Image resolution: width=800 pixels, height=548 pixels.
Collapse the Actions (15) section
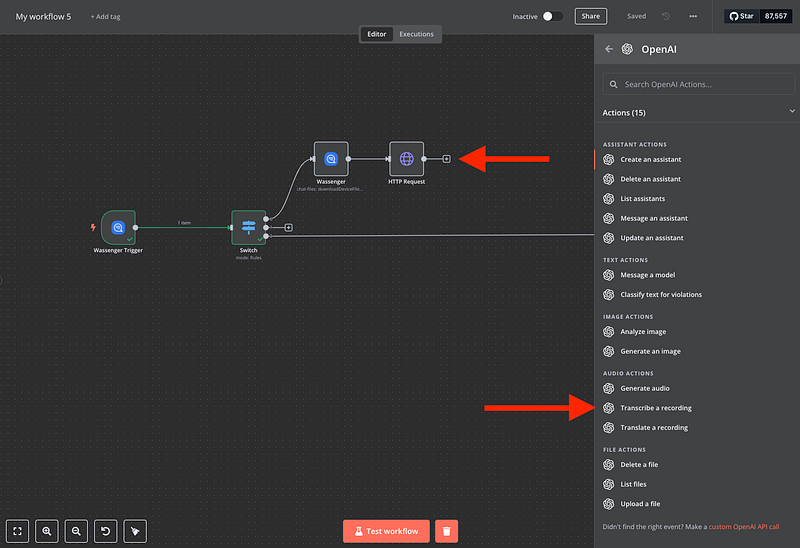(792, 112)
